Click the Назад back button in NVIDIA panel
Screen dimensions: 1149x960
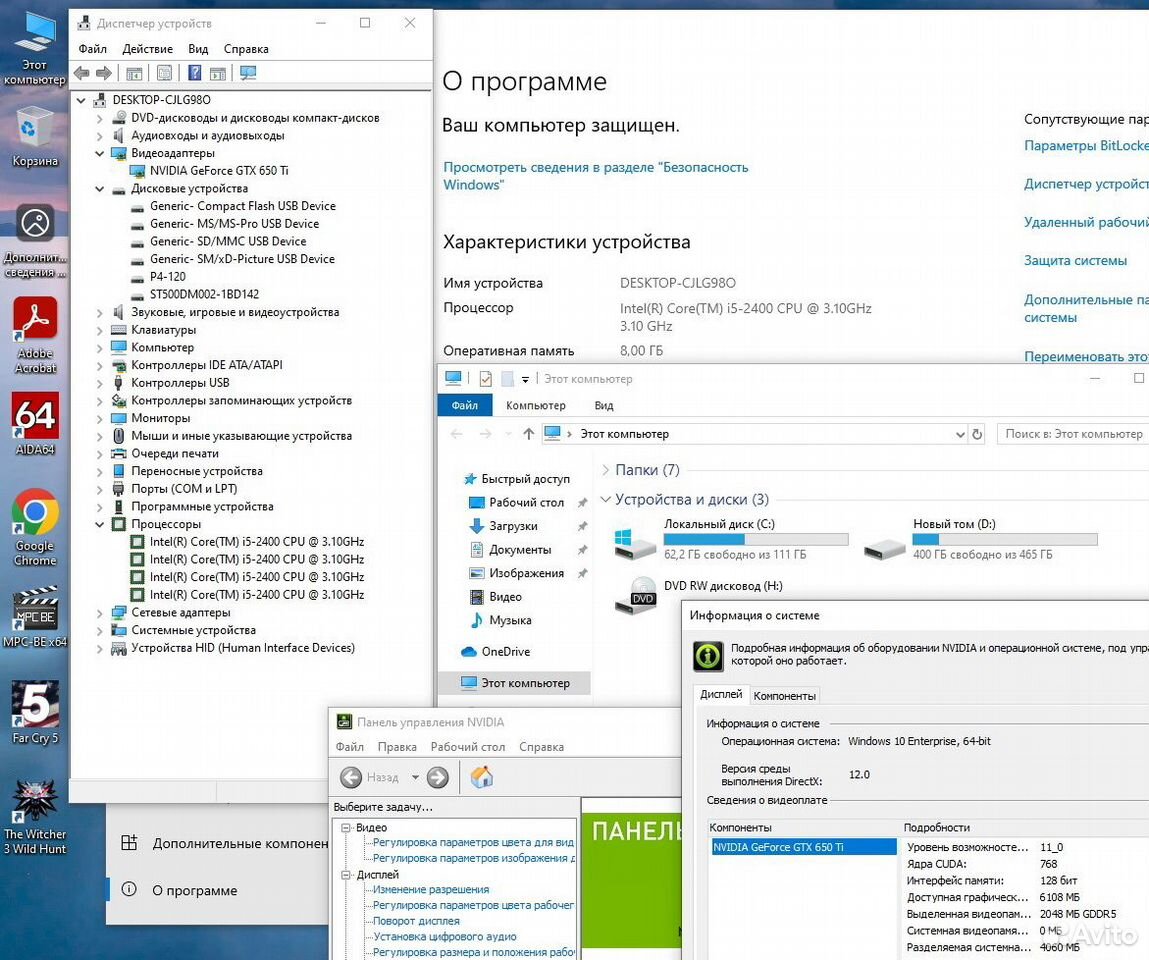tap(370, 777)
